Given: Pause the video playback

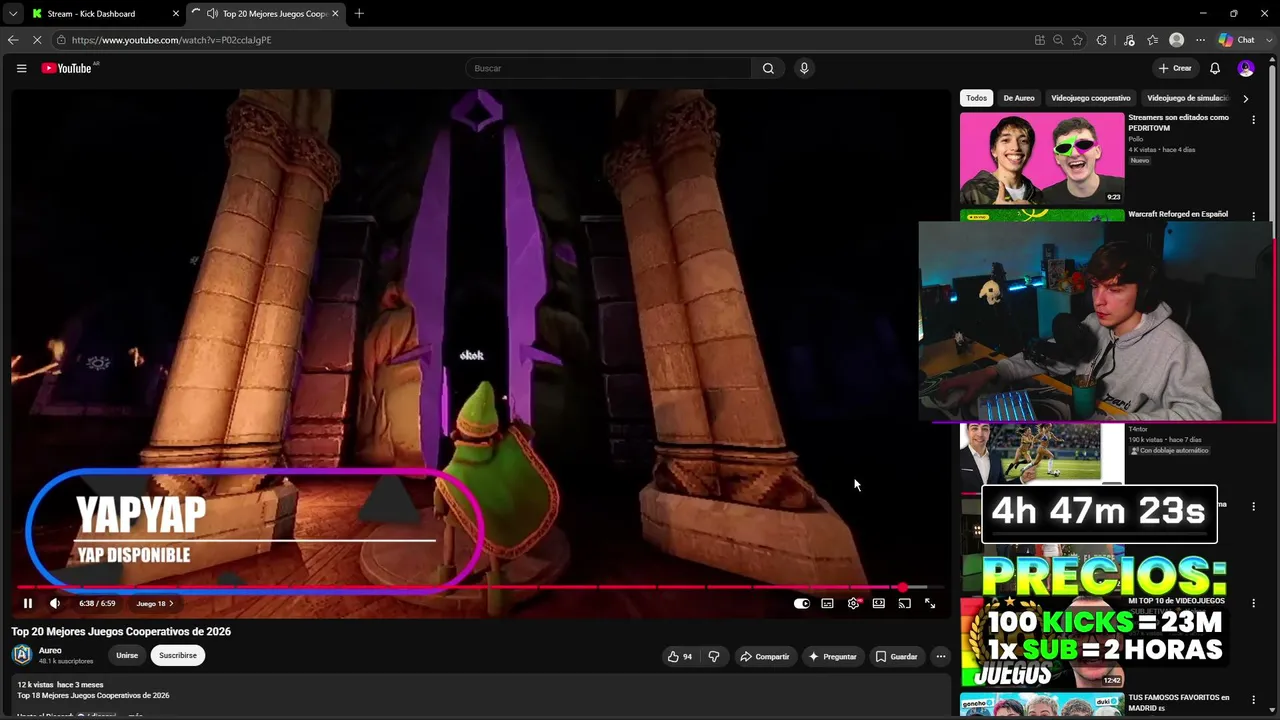Looking at the screenshot, I should tap(28, 603).
